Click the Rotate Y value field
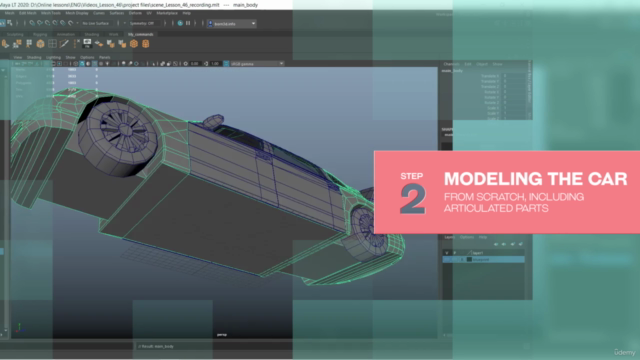Image resolution: width=640 pixels, height=360 pixels. tap(513, 97)
